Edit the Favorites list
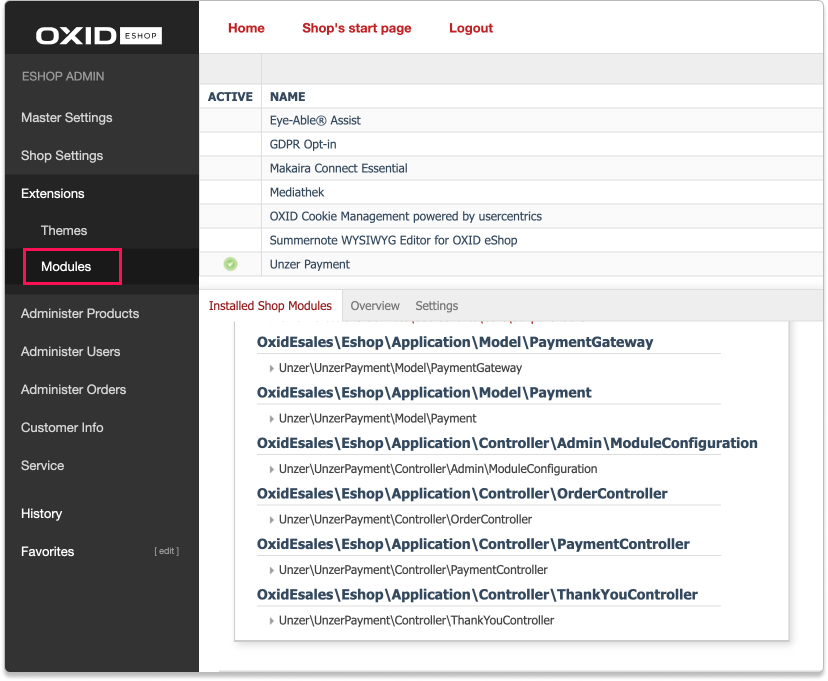The width and height of the screenshot is (828, 681). pyautogui.click(x=166, y=551)
